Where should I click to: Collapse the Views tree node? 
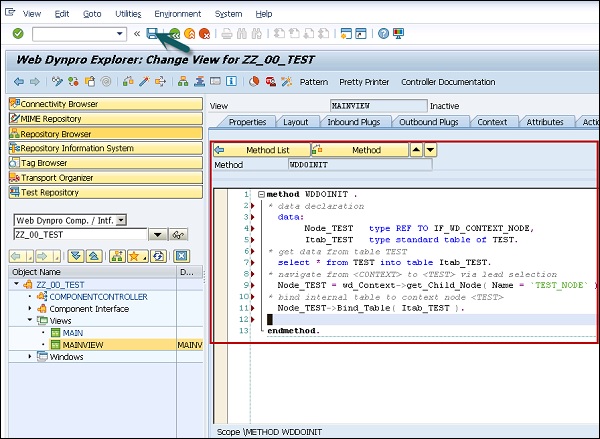coord(30,320)
